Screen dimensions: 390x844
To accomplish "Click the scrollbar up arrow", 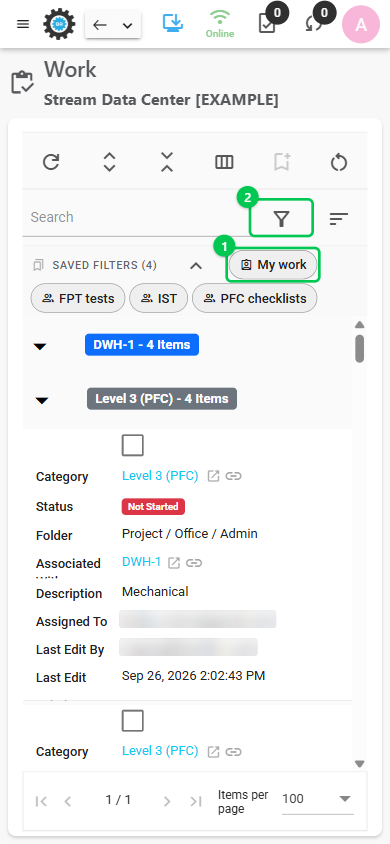I will [360, 325].
